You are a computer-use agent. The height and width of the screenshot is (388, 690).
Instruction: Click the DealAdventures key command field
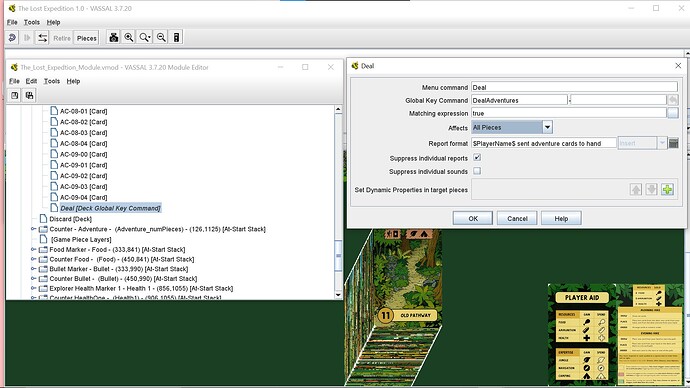tap(519, 100)
